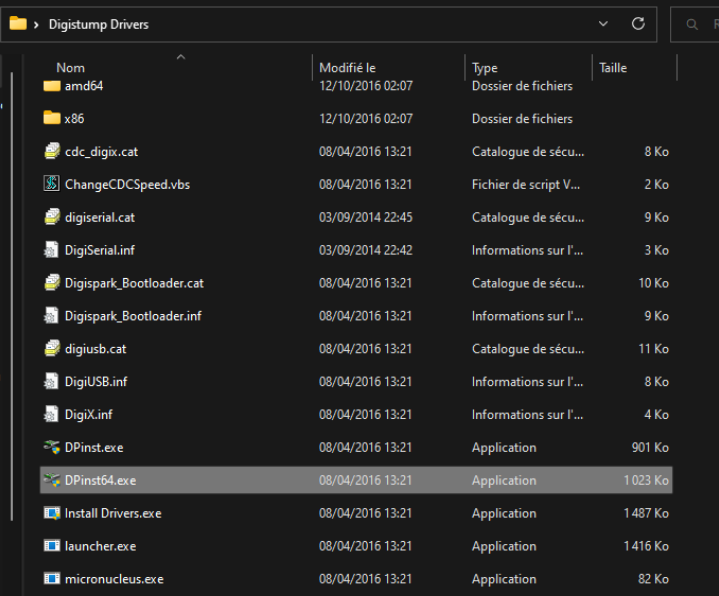Sort files by Type column header
The height and width of the screenshot is (596, 719).
(x=485, y=68)
